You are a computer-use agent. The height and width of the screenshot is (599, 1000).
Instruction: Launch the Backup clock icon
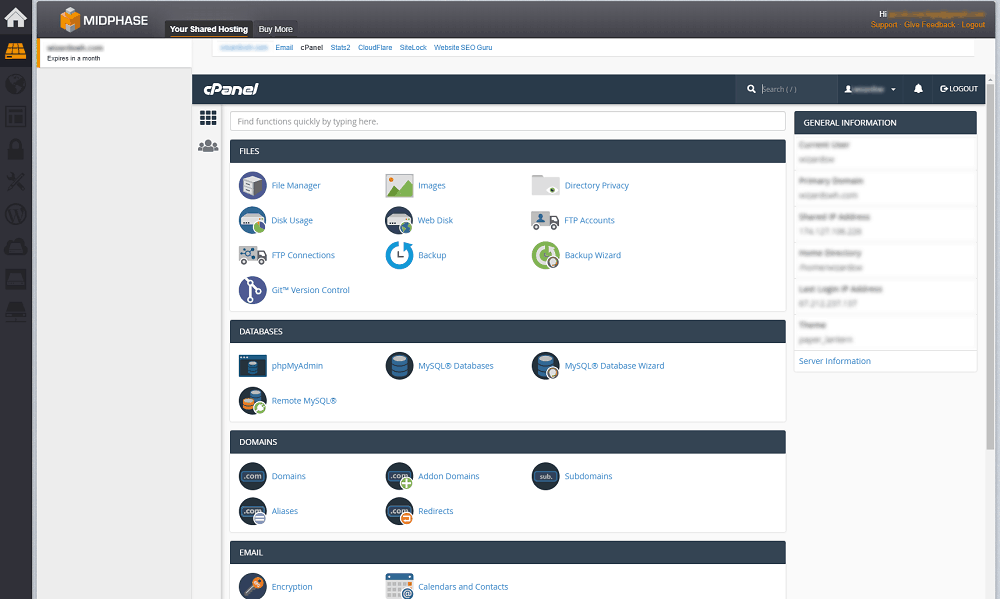pyautogui.click(x=399, y=255)
